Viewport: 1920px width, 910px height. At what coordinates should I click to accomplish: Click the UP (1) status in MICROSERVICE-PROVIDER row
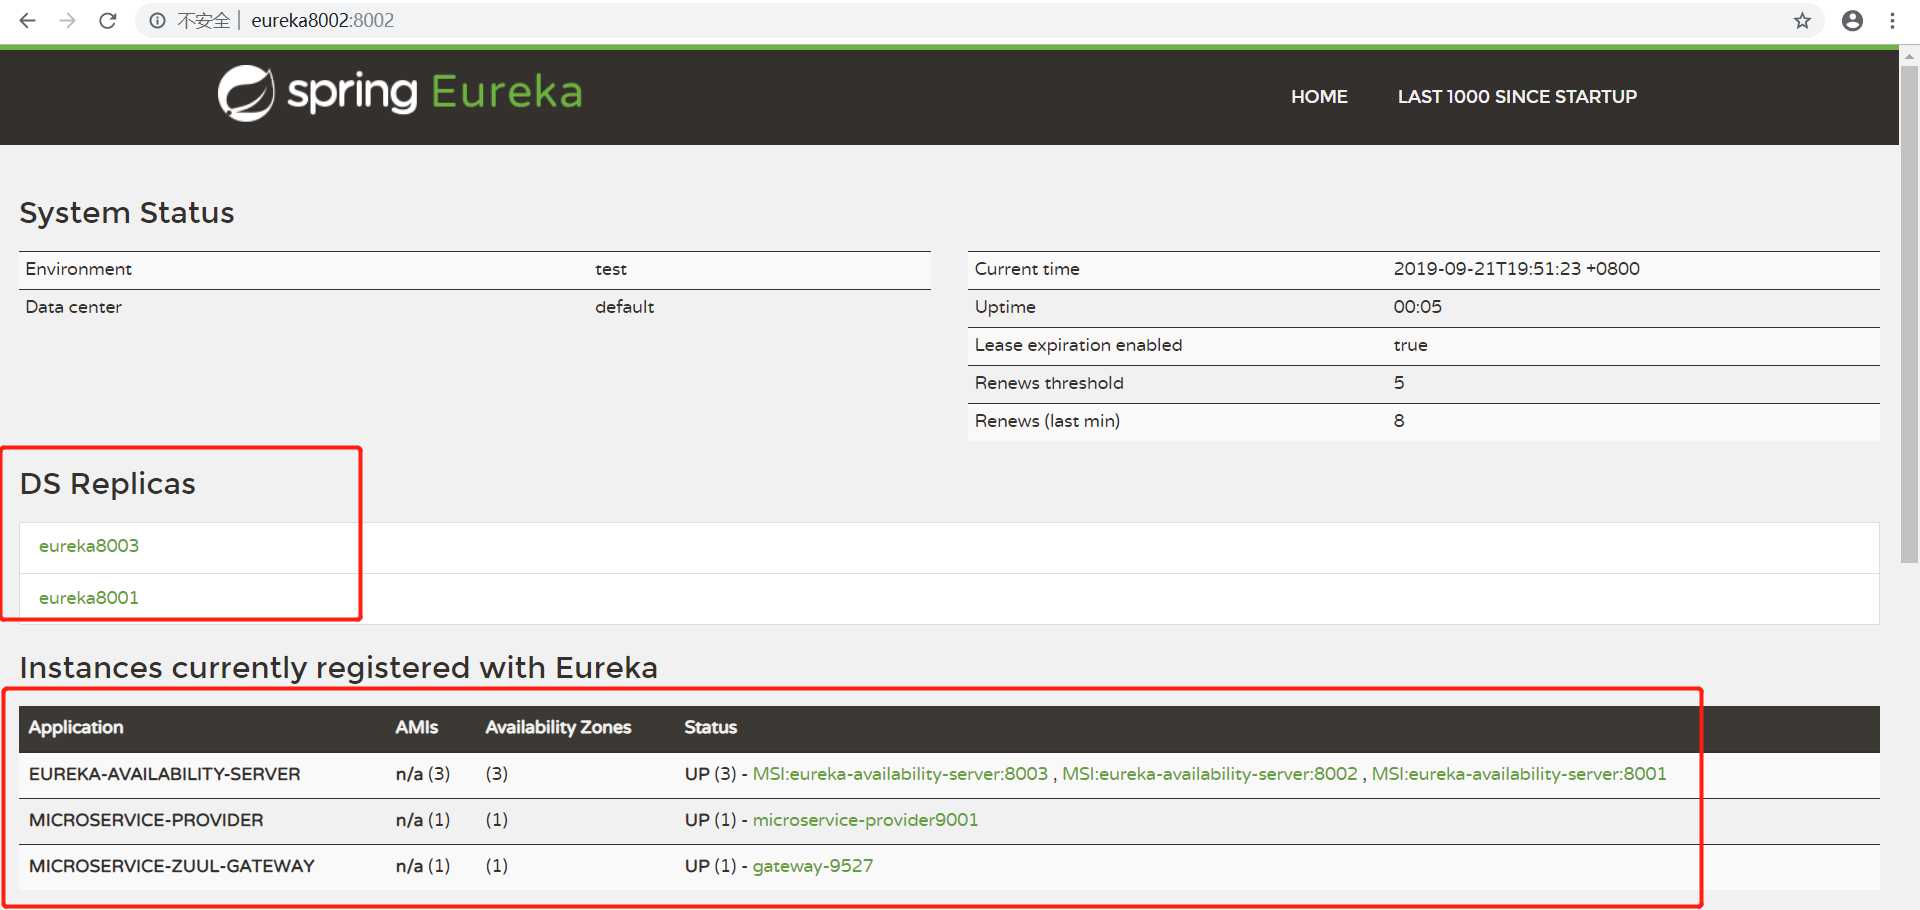pyautogui.click(x=710, y=820)
